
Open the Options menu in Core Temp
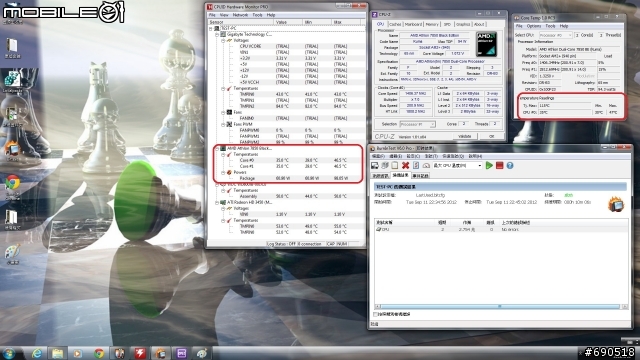pos(533,26)
